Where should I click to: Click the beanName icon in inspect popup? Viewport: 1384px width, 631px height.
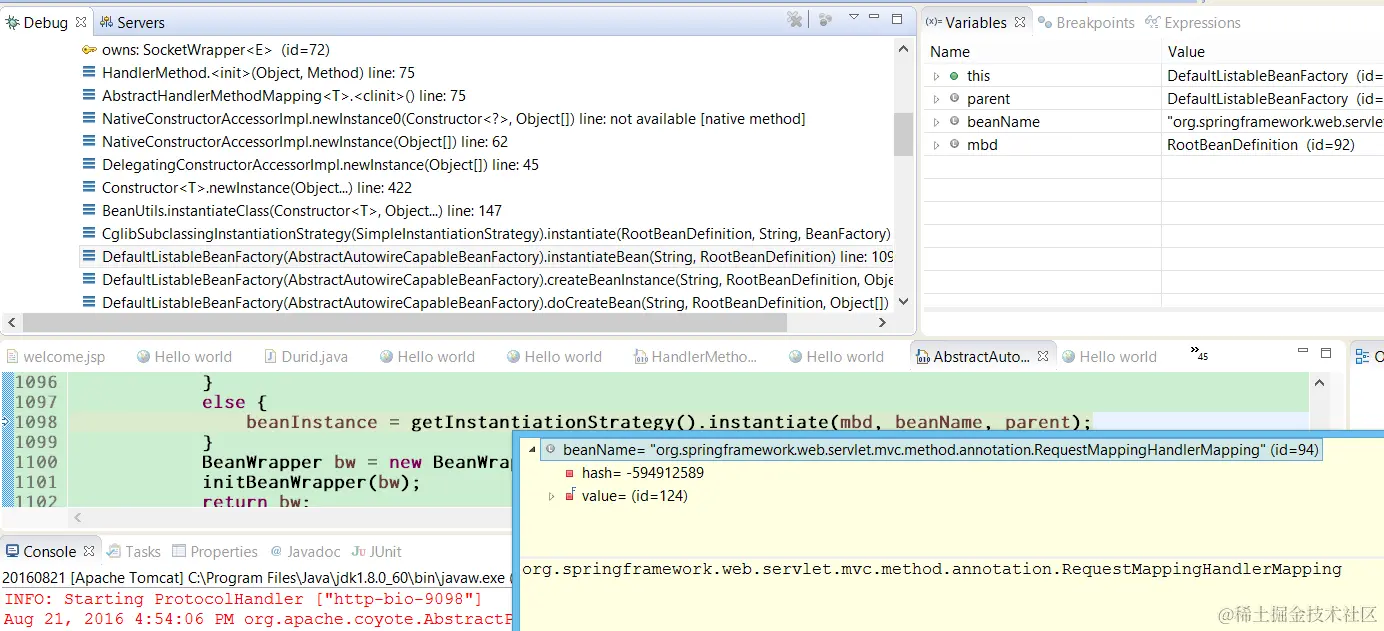pyautogui.click(x=550, y=450)
